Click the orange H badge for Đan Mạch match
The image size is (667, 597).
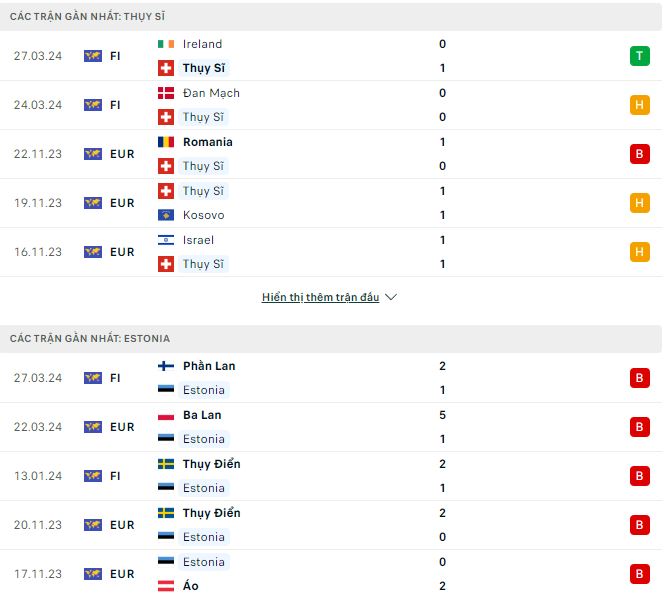[639, 105]
